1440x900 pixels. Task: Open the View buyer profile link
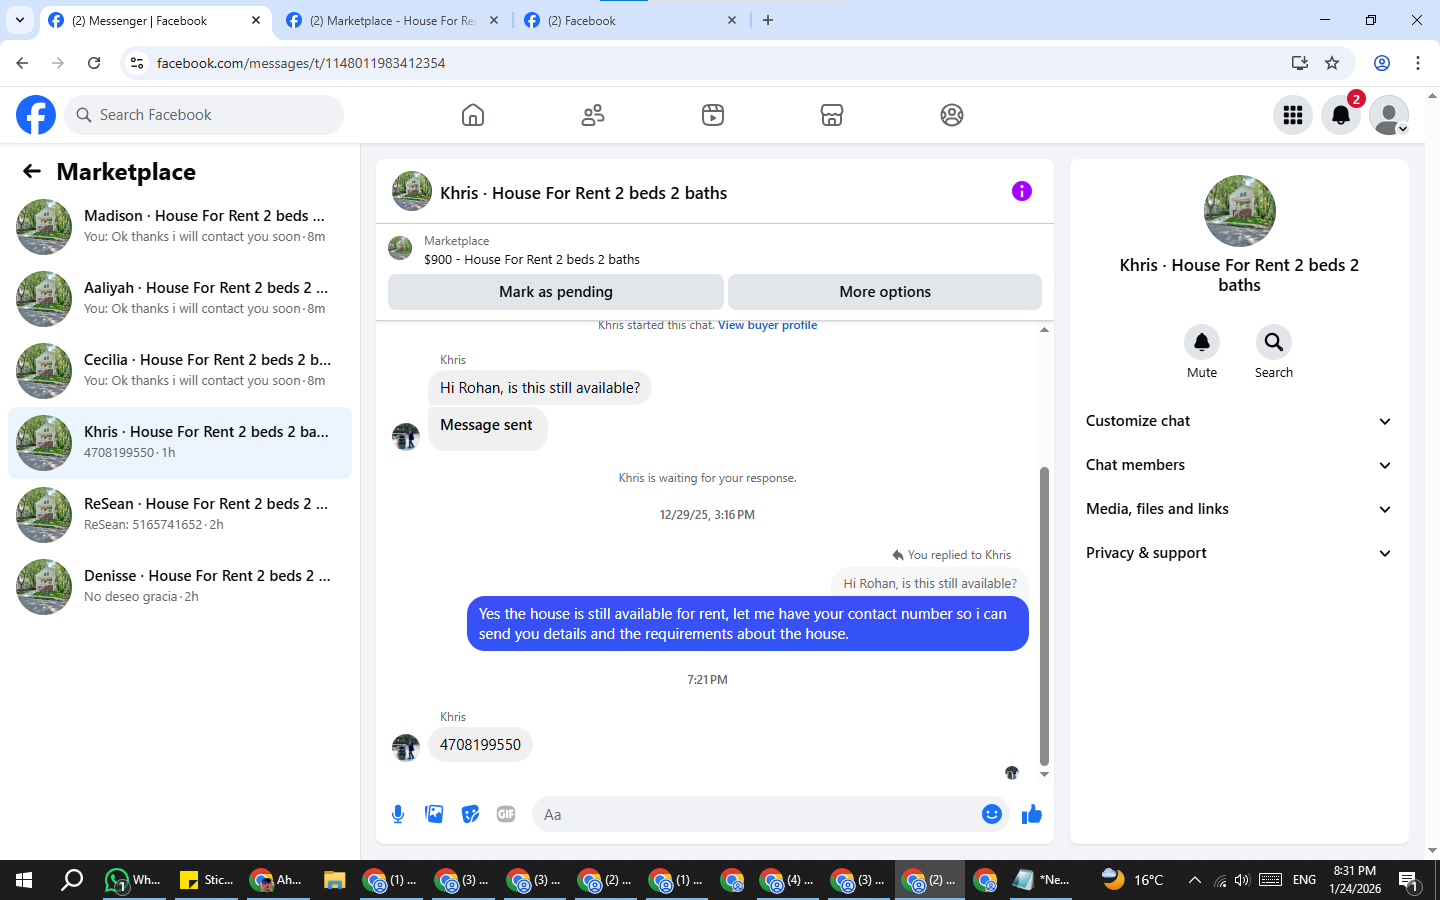[767, 325]
